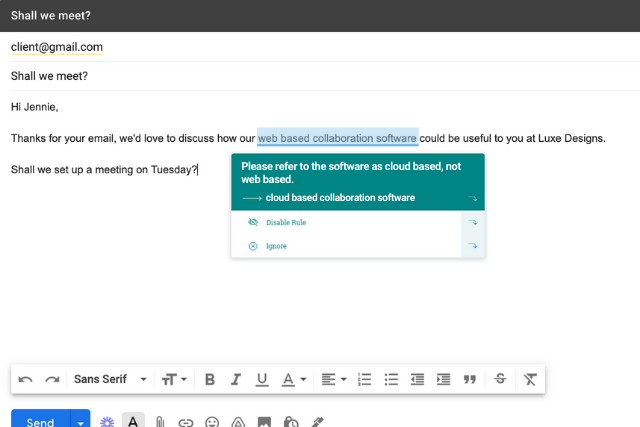Insert a file from Google Drive

point(238,422)
